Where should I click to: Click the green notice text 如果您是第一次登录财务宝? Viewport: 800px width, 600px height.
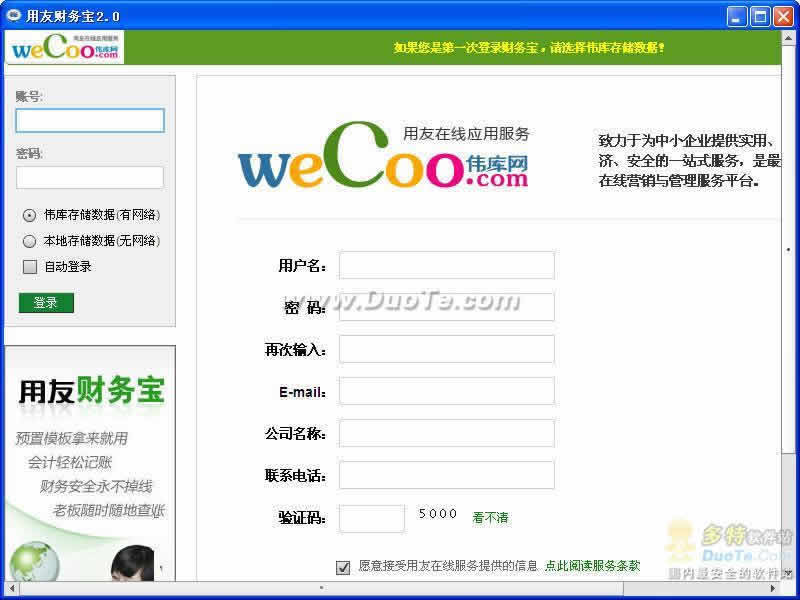coord(529,48)
